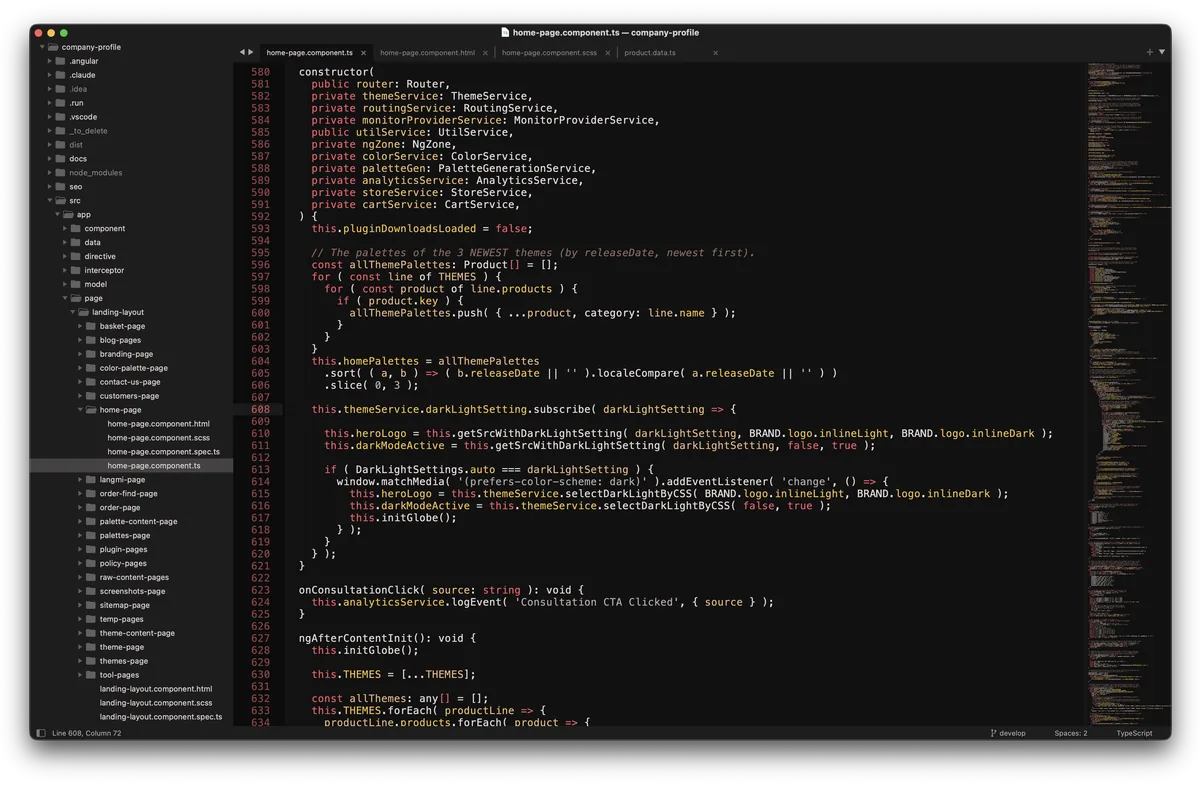Click the node_modules folder icon
This screenshot has height=787, width=1200.
coord(60,173)
